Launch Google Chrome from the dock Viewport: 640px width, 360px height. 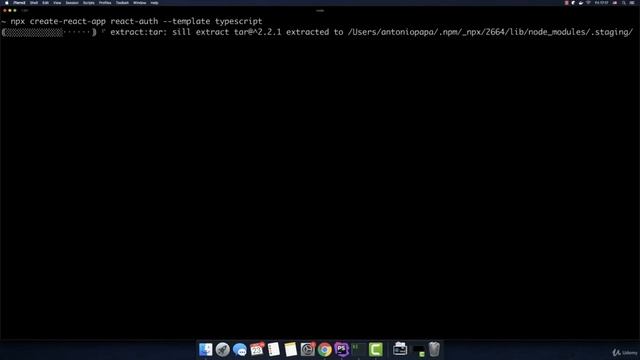(x=325, y=349)
